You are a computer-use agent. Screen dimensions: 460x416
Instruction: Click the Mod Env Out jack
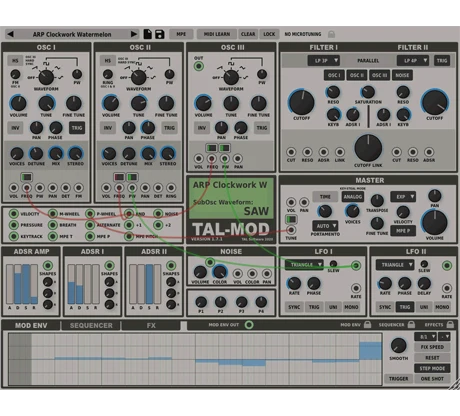tap(249, 325)
